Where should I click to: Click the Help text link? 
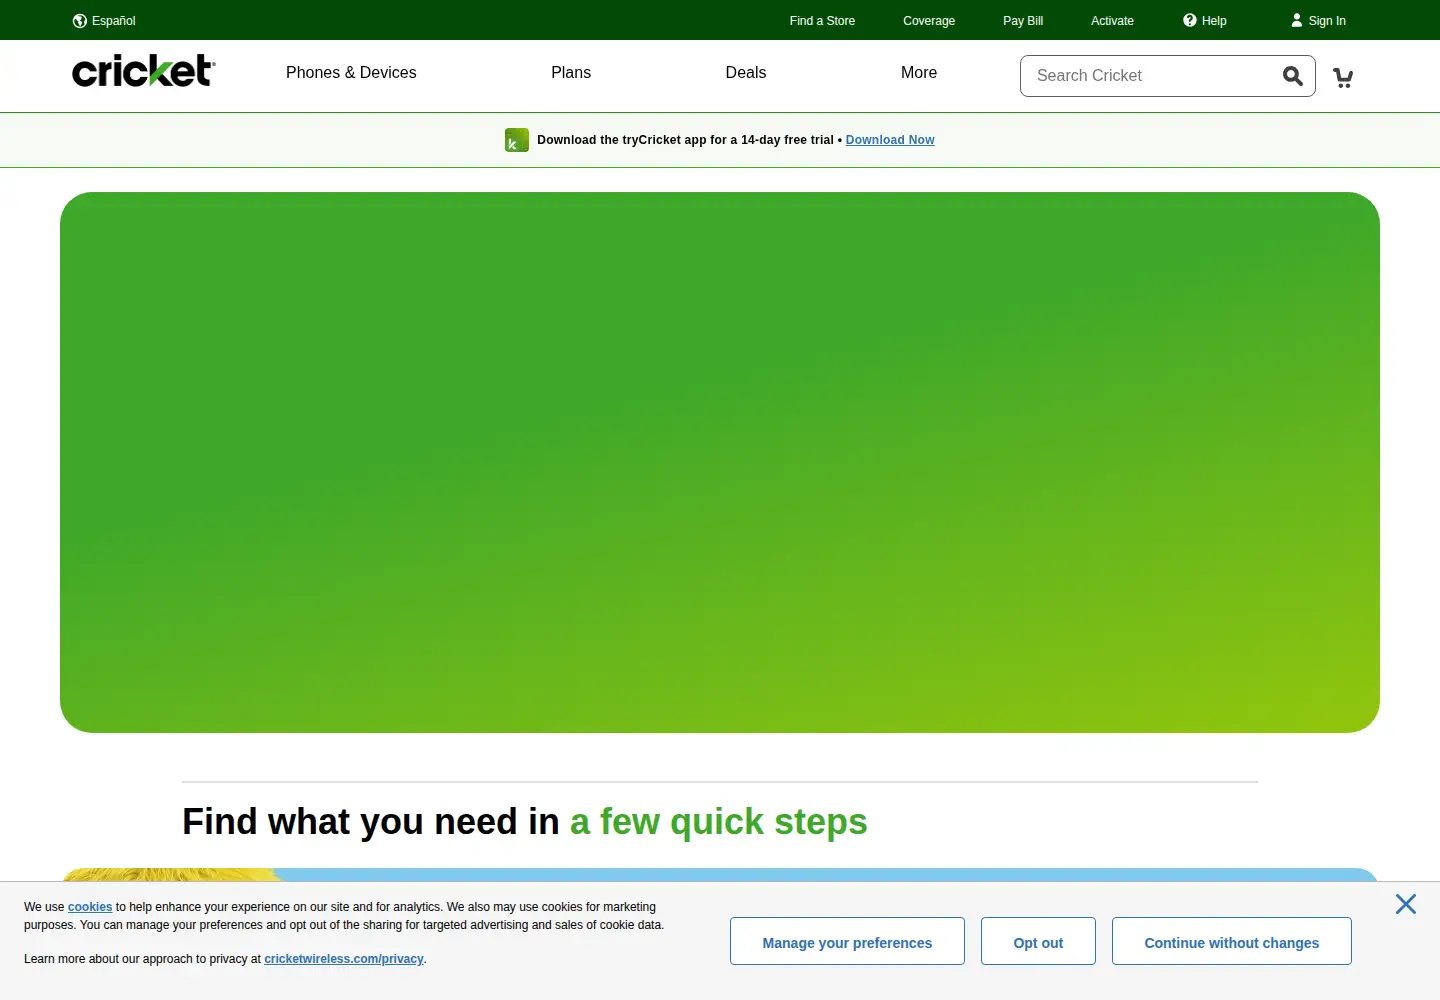click(1214, 20)
